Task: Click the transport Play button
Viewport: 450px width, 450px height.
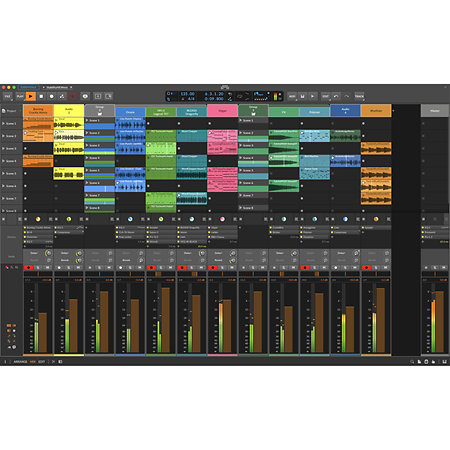Action: tap(31, 96)
